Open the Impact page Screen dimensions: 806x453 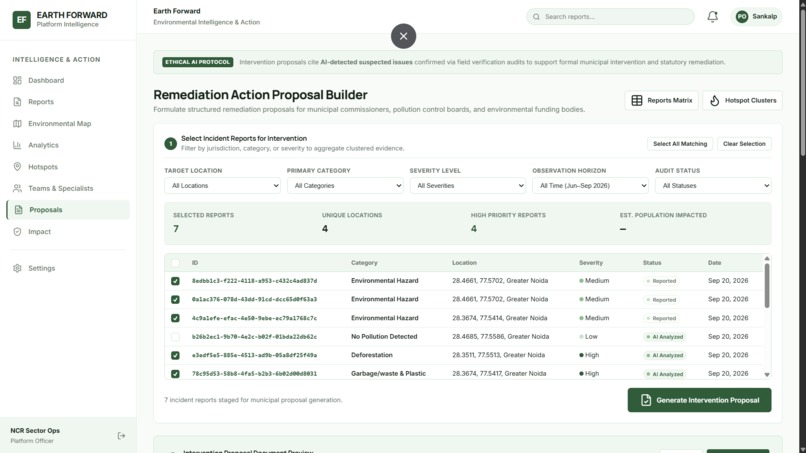click(x=68, y=231)
